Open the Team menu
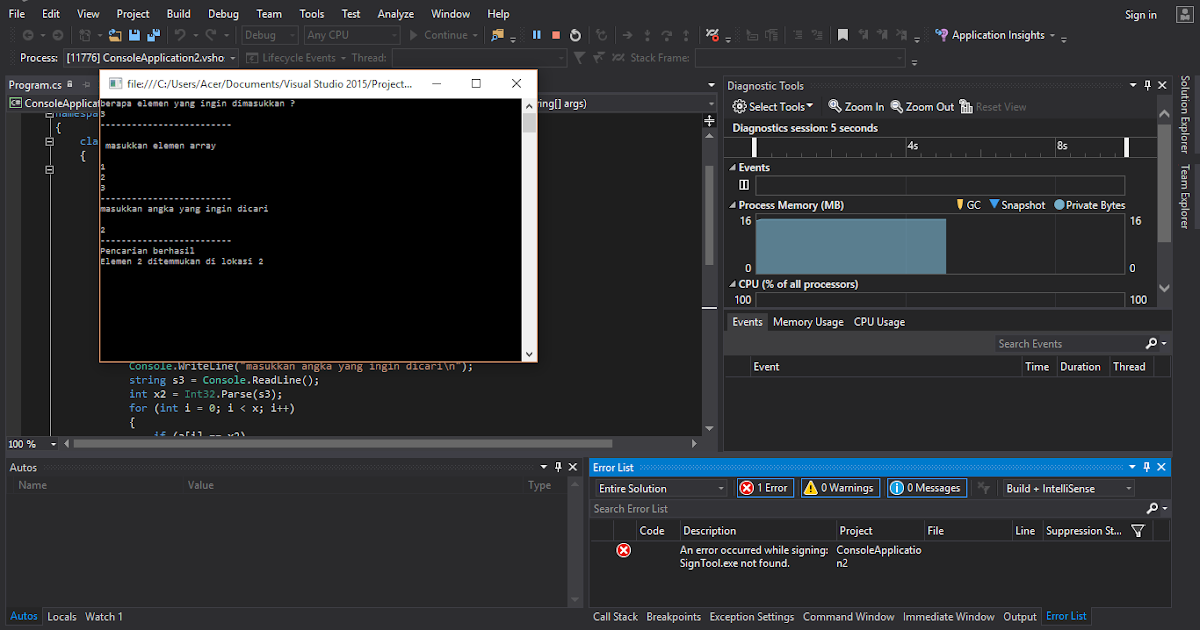The width and height of the screenshot is (1200, 630). pyautogui.click(x=268, y=14)
